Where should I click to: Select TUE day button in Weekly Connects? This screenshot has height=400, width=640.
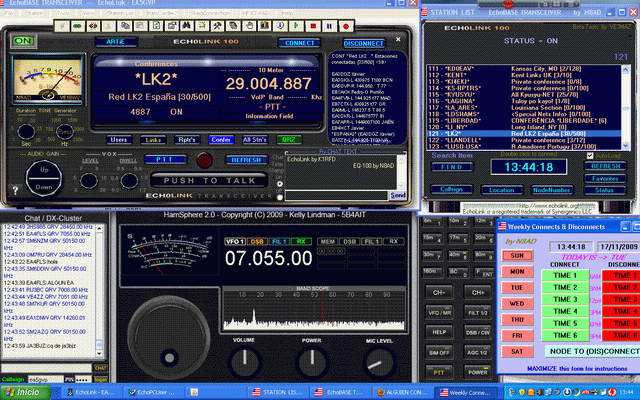(517, 287)
